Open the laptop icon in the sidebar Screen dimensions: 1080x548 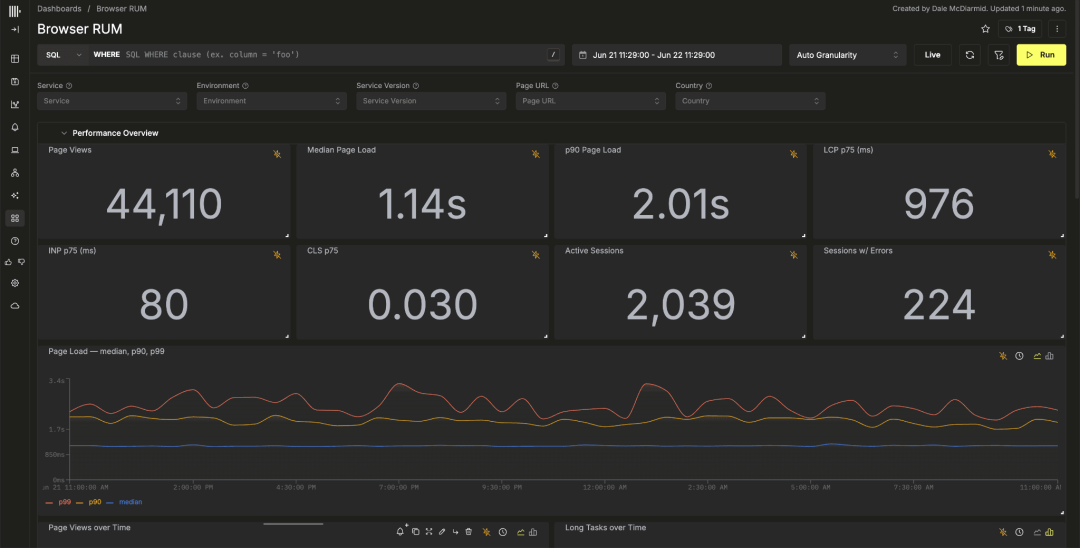coord(15,150)
